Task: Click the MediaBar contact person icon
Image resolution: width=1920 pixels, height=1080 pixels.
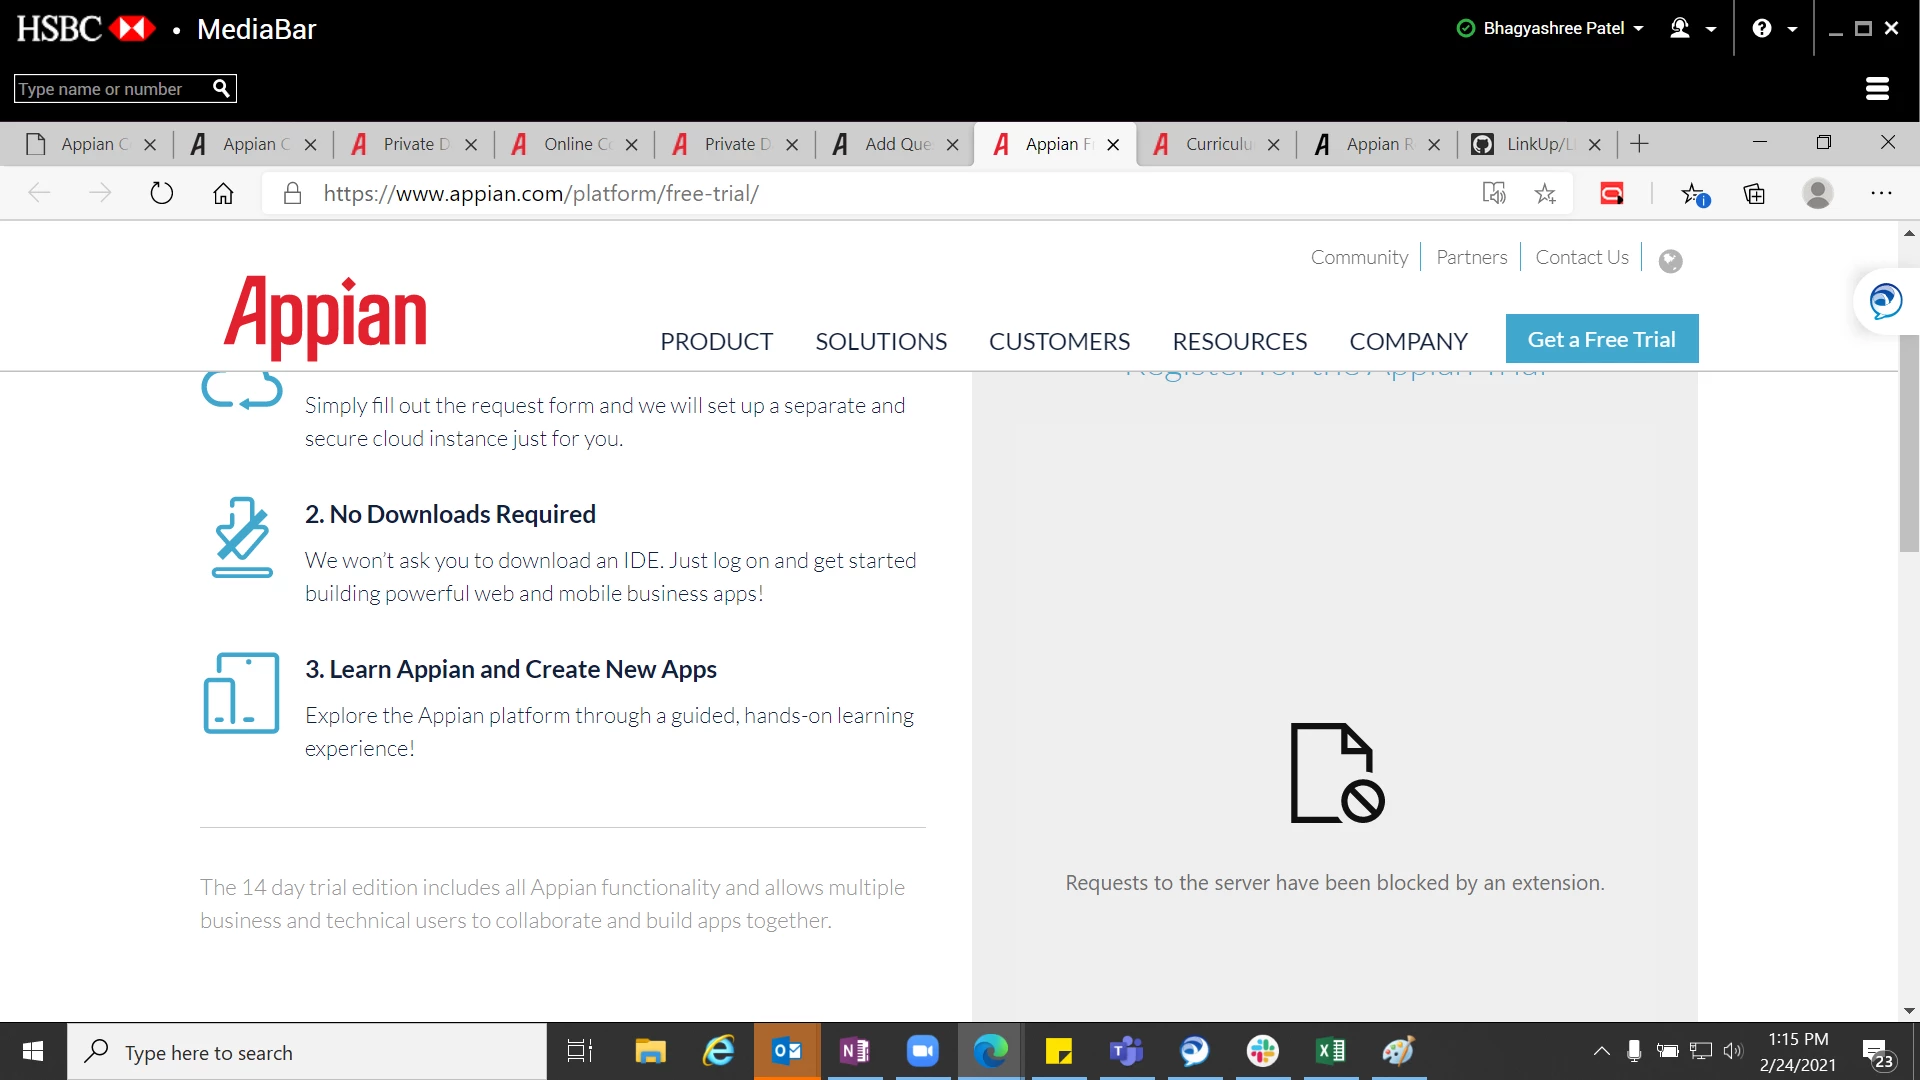Action: tap(1680, 28)
